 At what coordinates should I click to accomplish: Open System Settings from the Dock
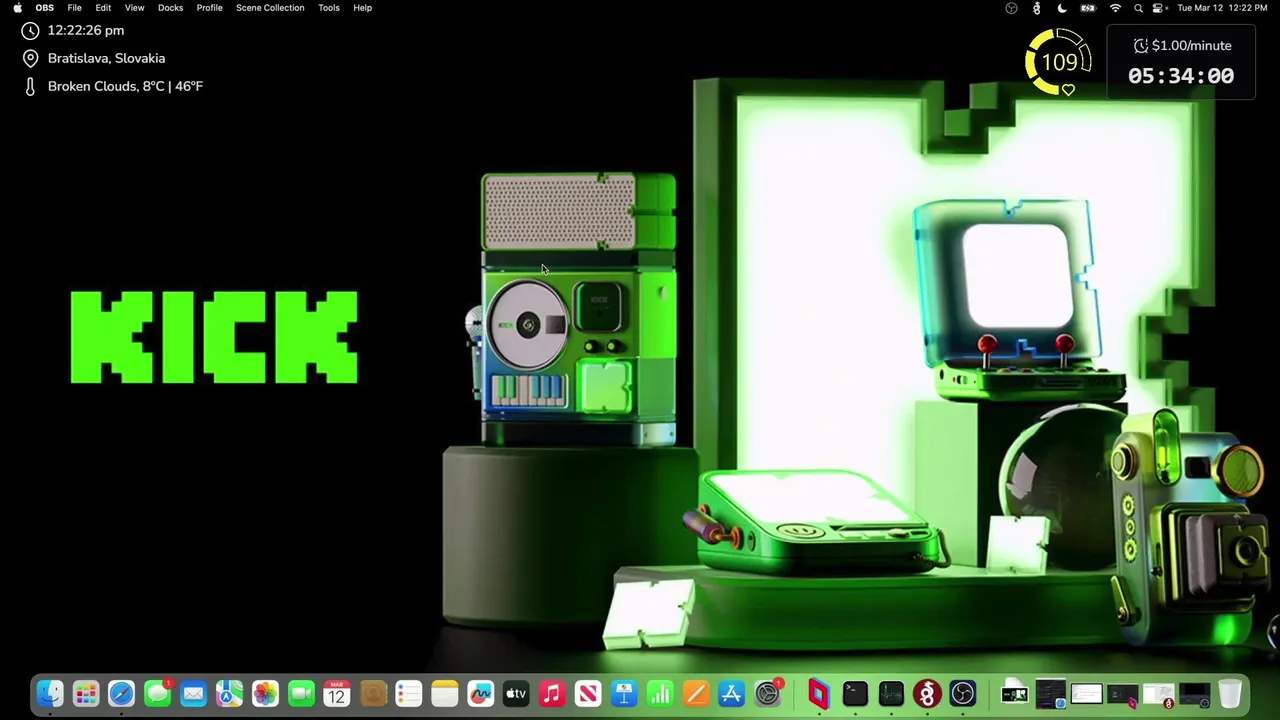pyautogui.click(x=768, y=693)
